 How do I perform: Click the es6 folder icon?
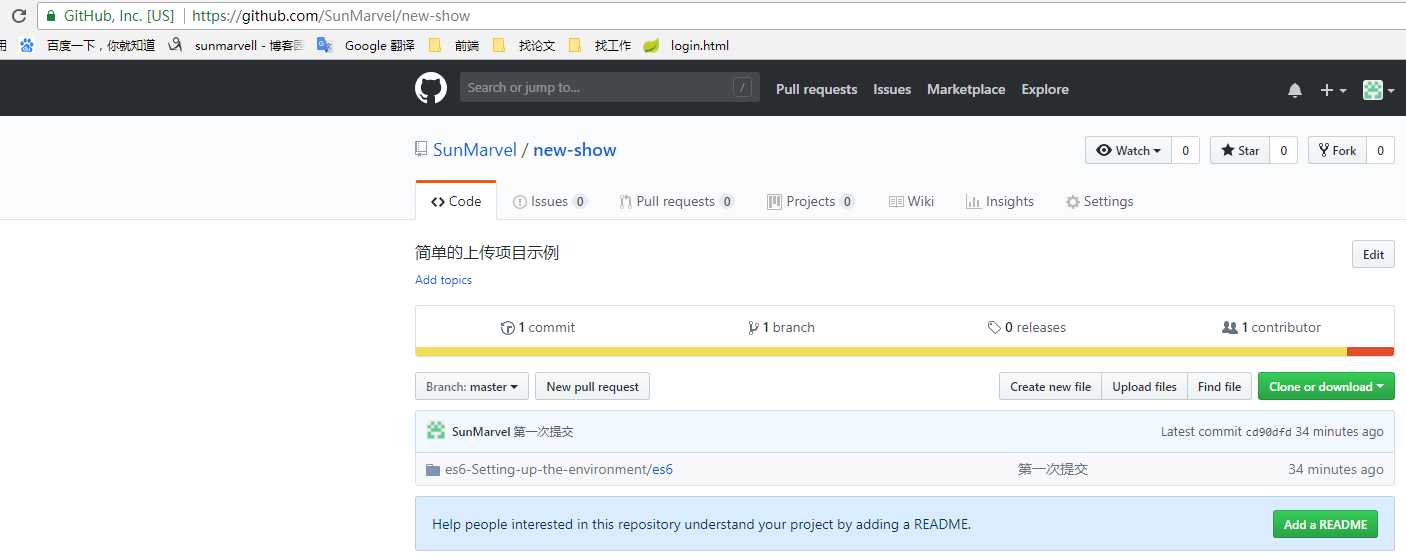tap(433, 469)
